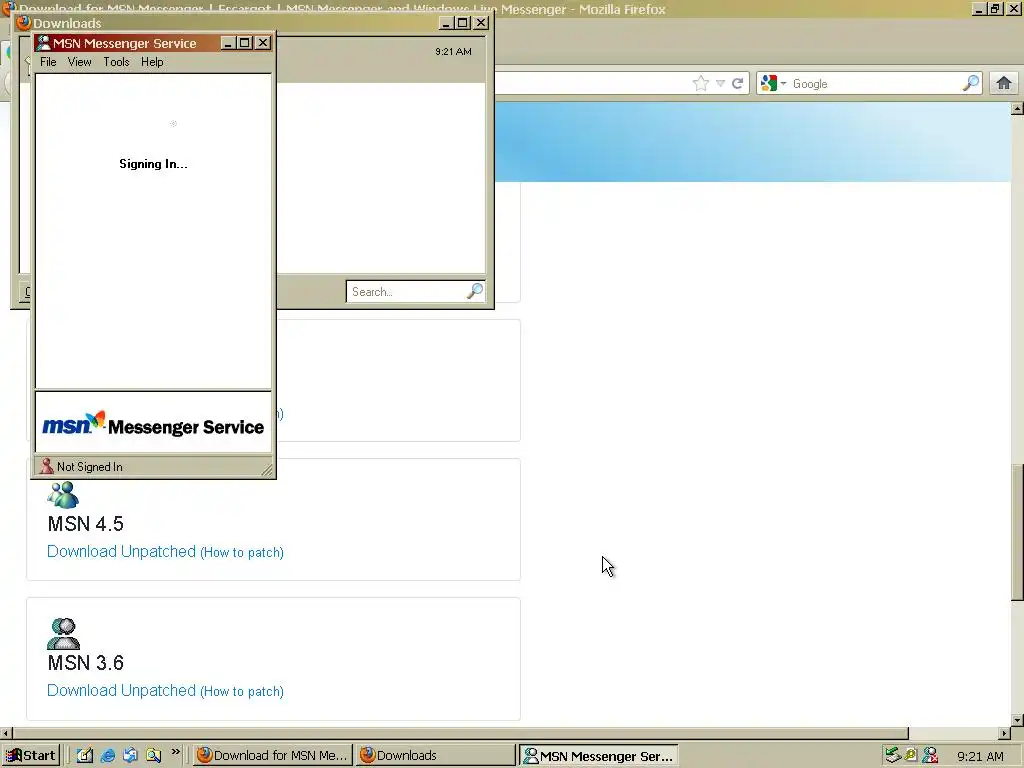1024x768 pixels.
Task: Open How to patch for MSN 4.5
Action: pyautogui.click(x=242, y=552)
